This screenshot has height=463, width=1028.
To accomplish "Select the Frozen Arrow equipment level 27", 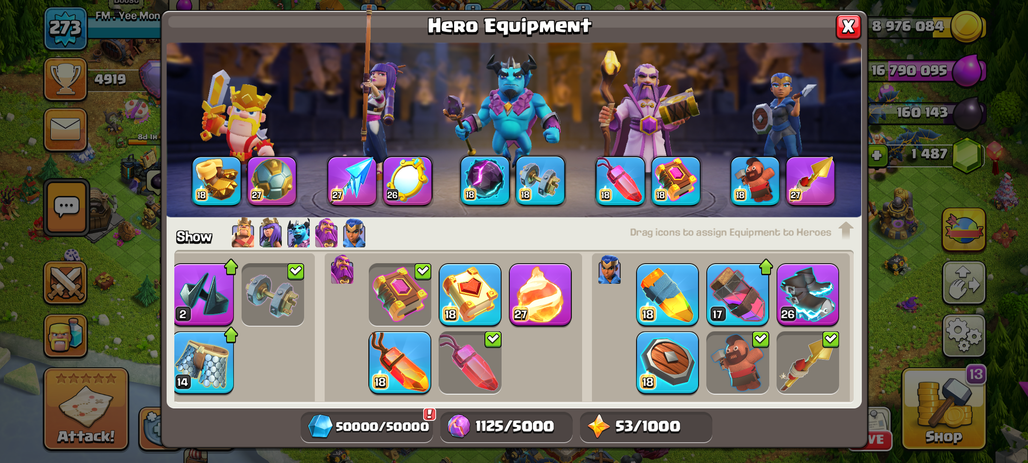I will (x=352, y=181).
